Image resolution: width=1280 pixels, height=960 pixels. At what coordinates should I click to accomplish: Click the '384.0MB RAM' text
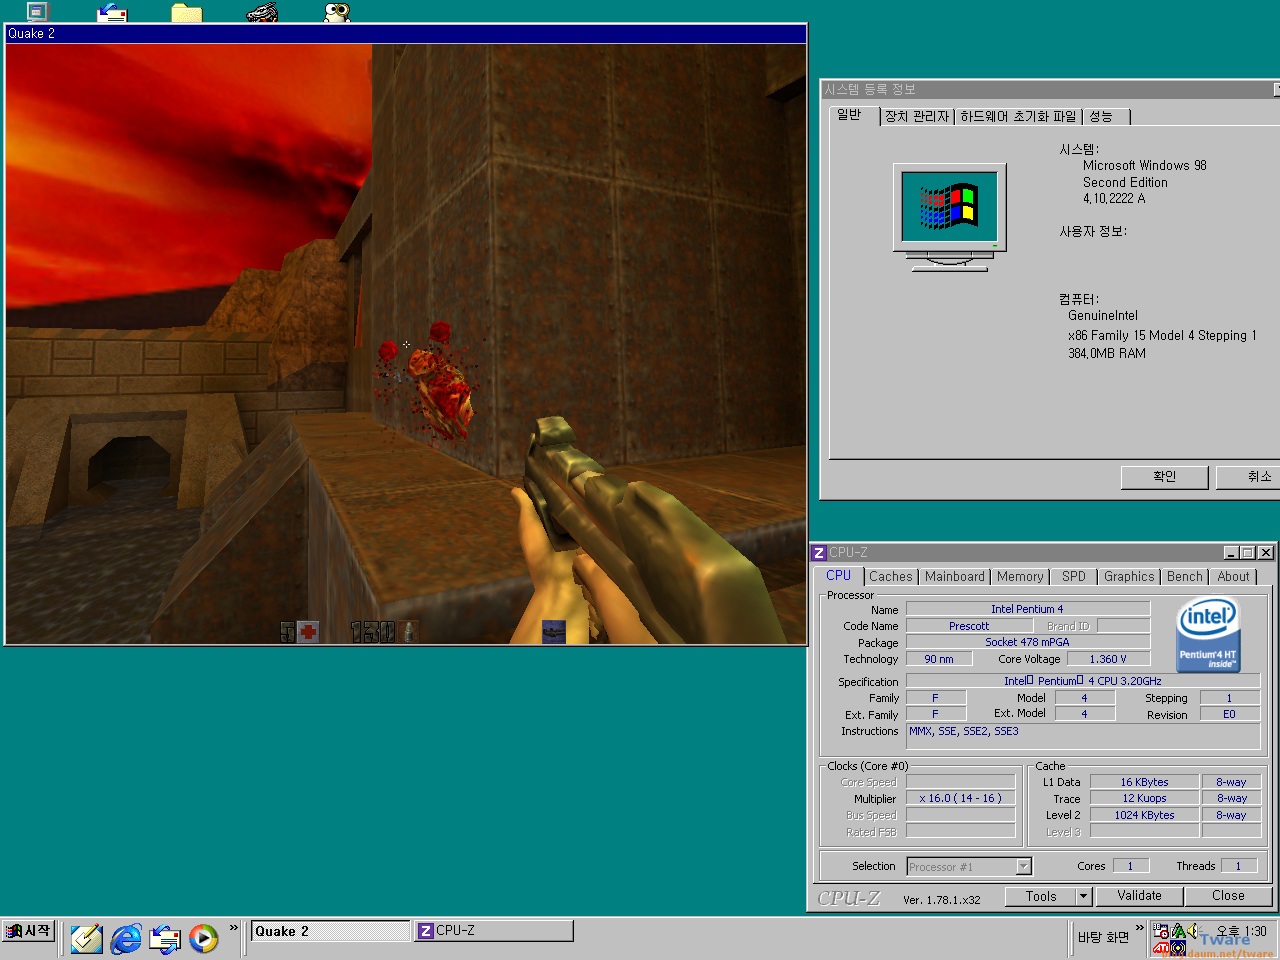[1107, 353]
